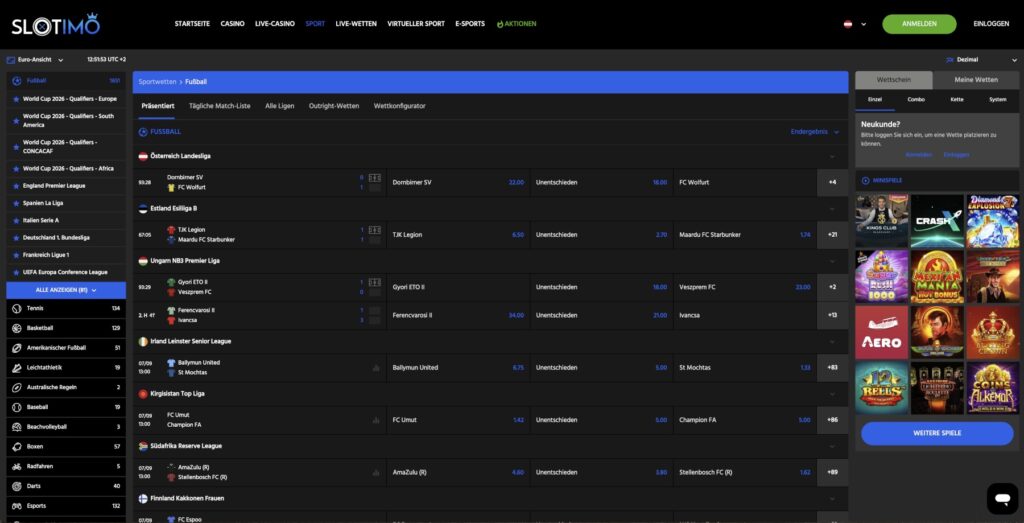
Task: Open Australische Regeln sport icon
Action: pos(16,387)
